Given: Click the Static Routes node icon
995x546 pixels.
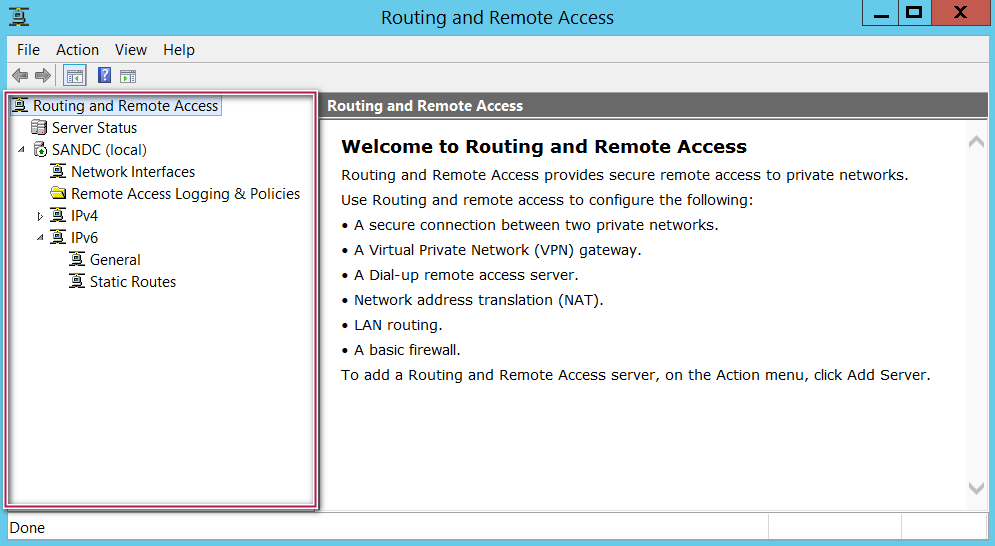Looking at the screenshot, I should point(77,281).
